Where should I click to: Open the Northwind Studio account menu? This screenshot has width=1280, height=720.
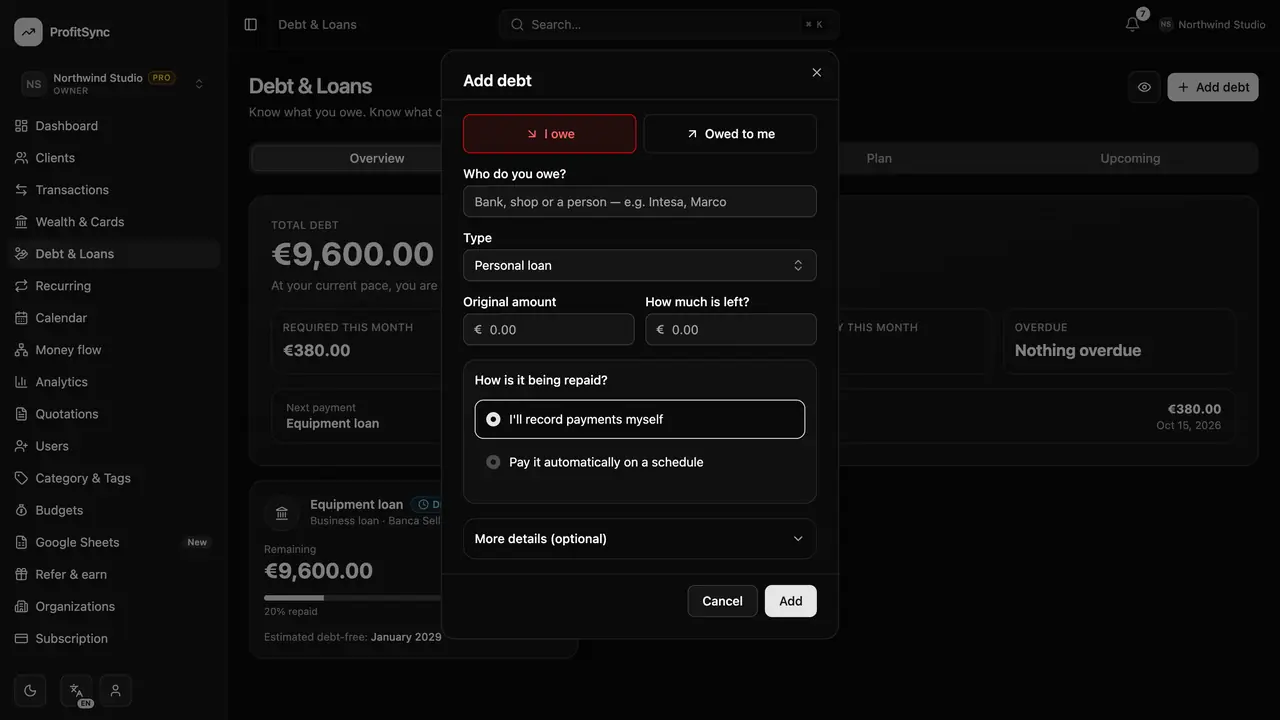(x=1212, y=24)
